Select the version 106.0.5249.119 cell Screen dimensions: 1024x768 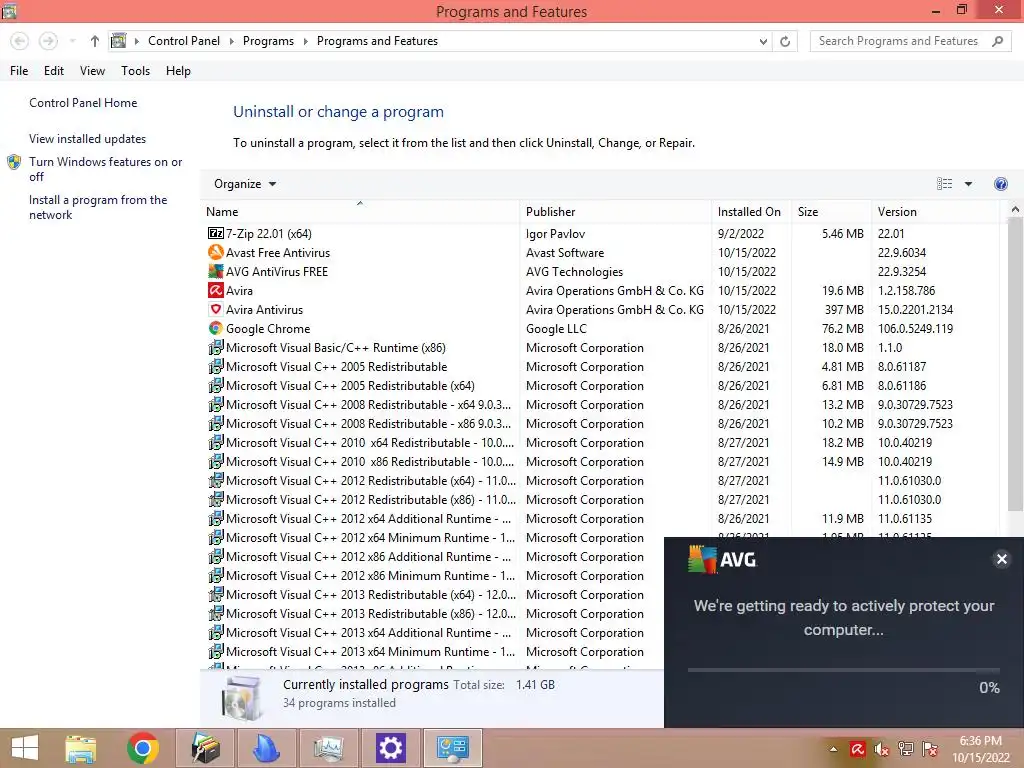pyautogui.click(x=915, y=328)
